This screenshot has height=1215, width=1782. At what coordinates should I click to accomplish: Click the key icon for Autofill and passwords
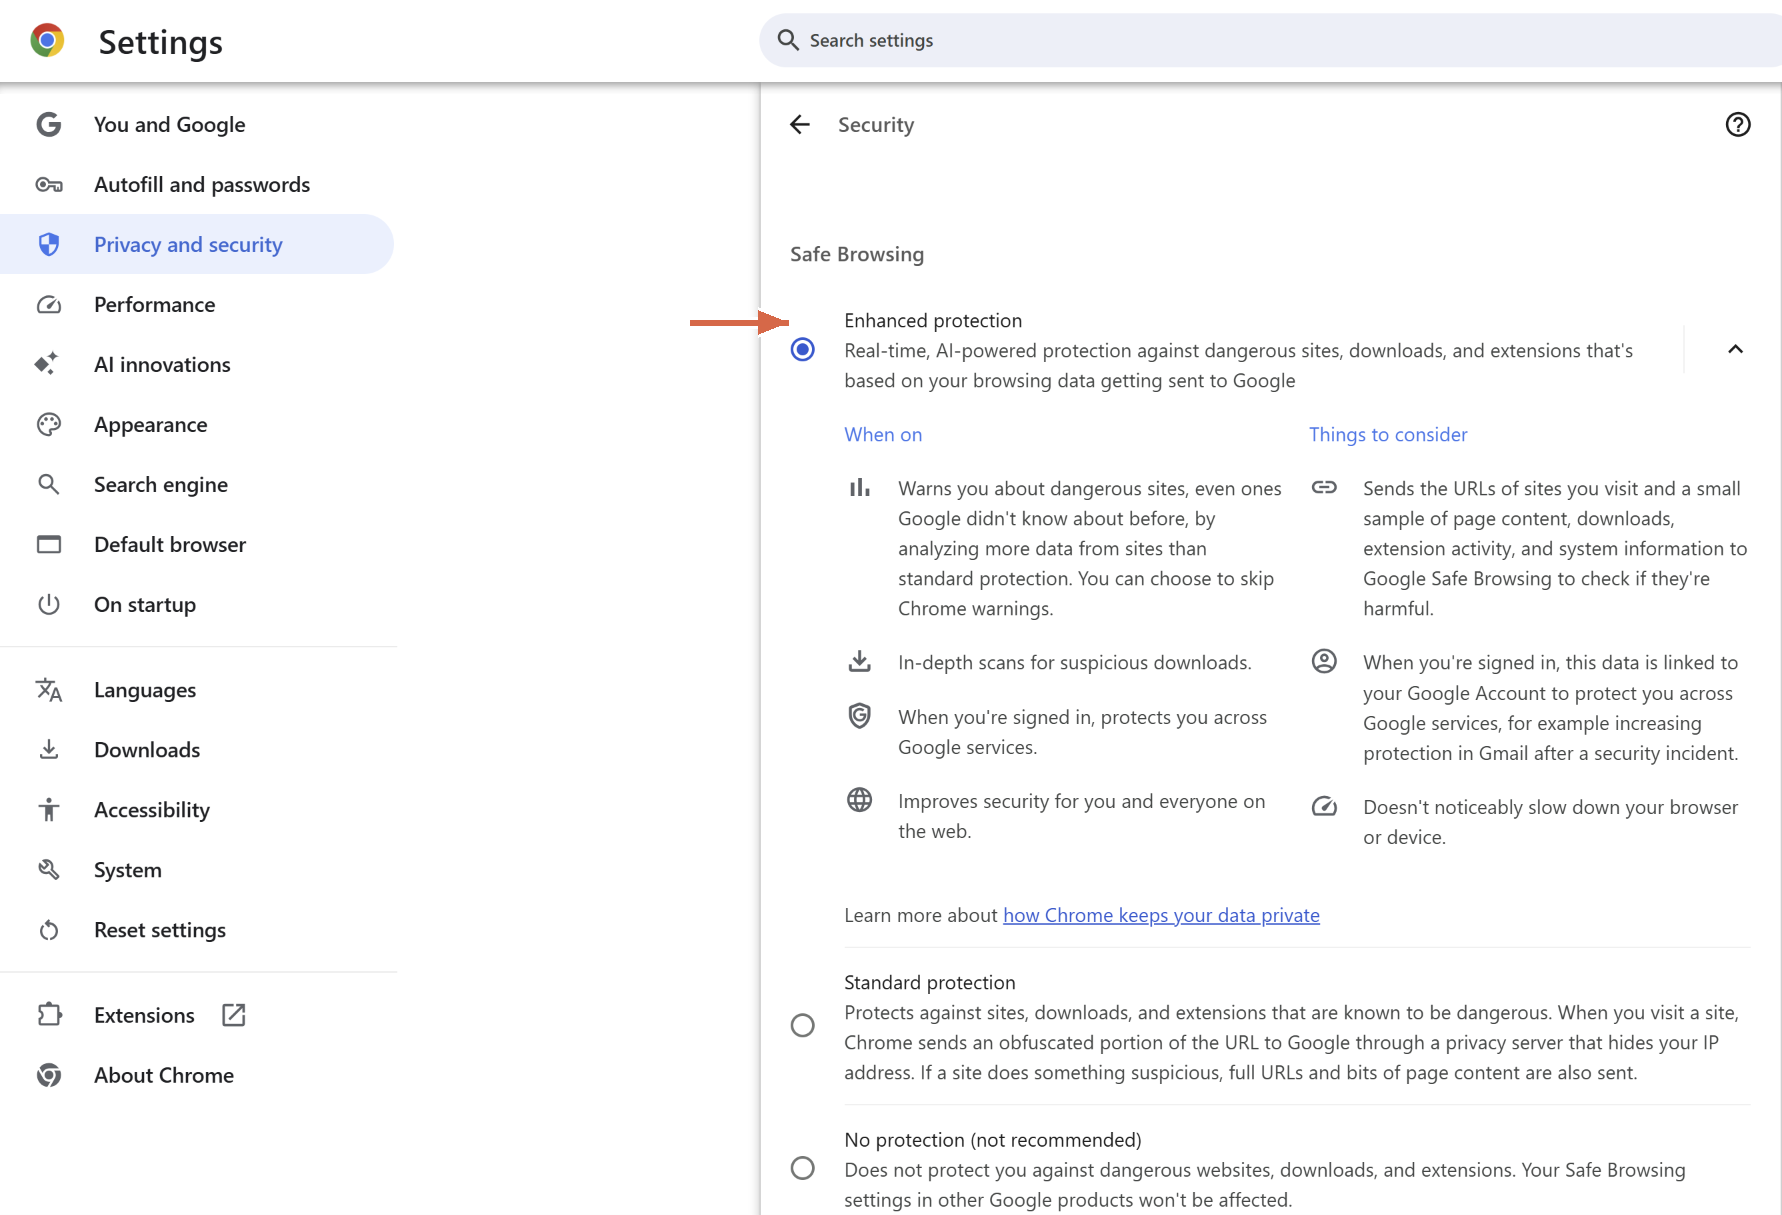tap(48, 184)
